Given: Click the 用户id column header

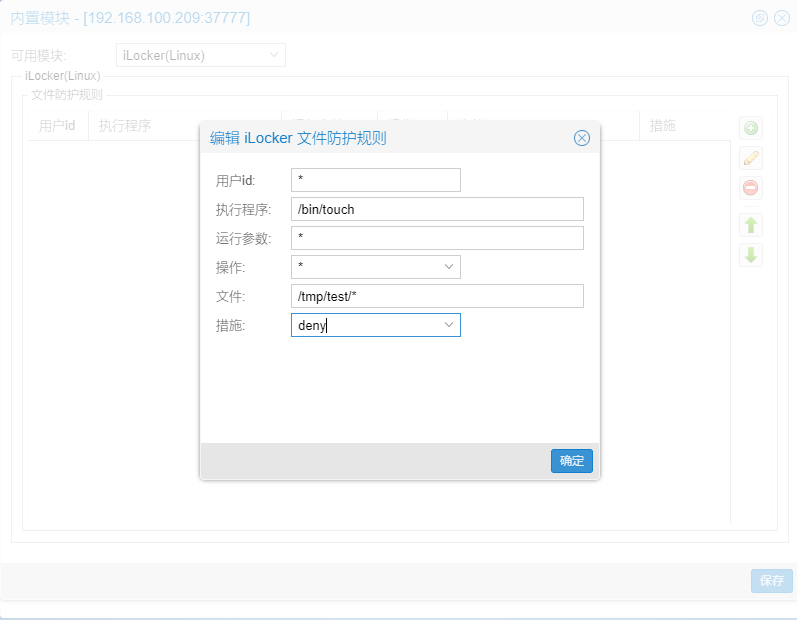Looking at the screenshot, I should point(57,126).
